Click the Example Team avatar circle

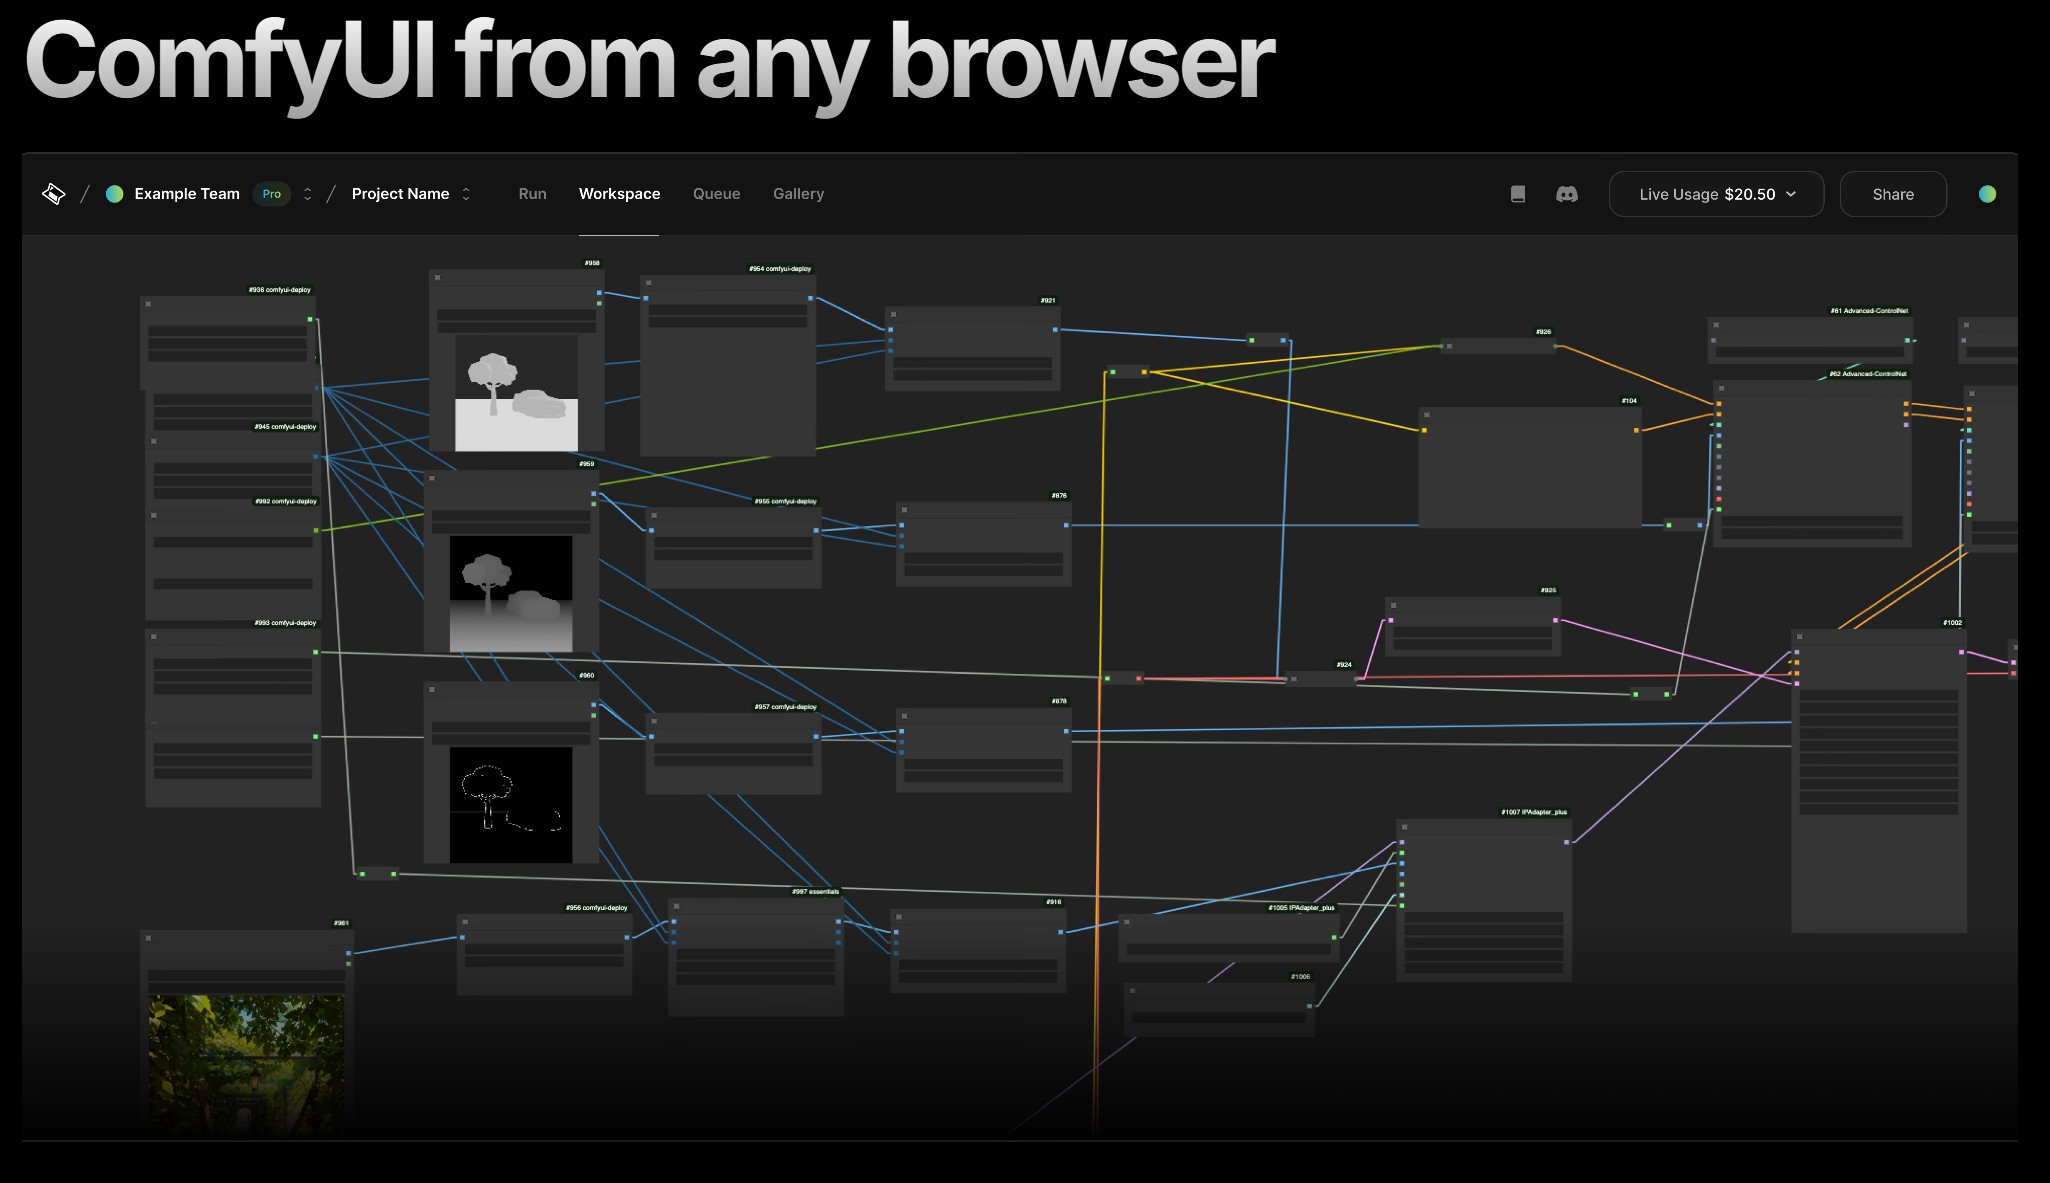click(x=115, y=194)
